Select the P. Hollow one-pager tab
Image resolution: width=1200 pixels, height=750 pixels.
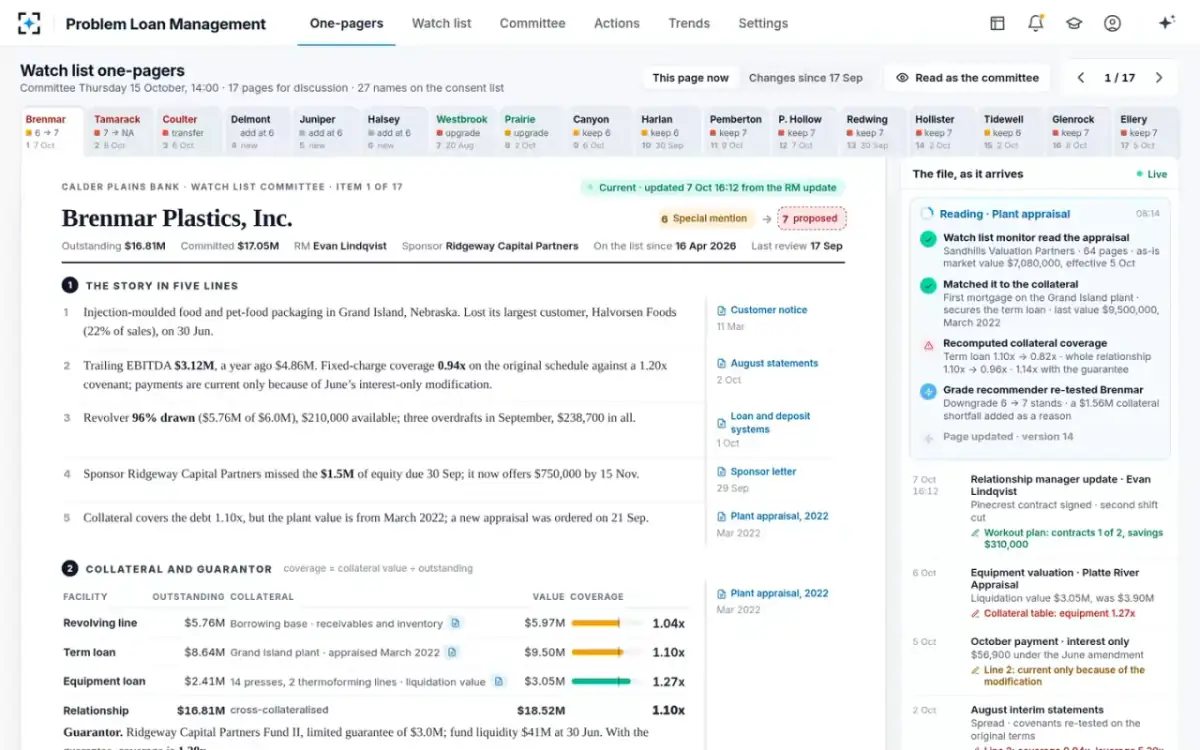click(x=805, y=132)
